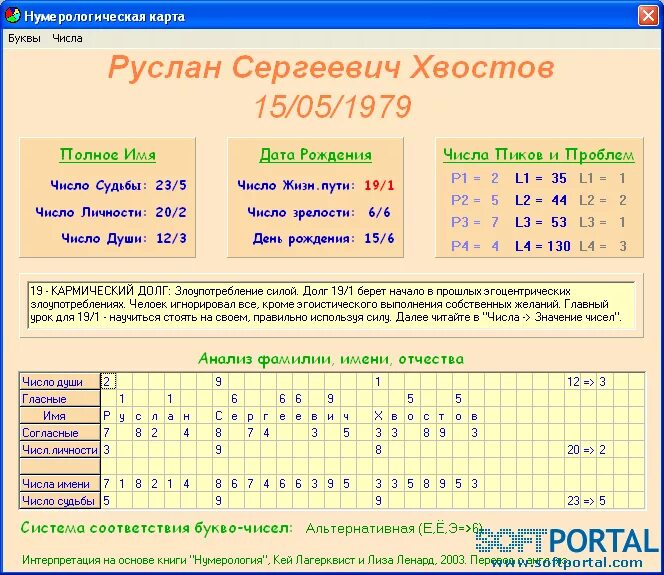The image size is (664, 575).
Task: Click the 12 => 3 result in Число души row
Action: (x=587, y=382)
